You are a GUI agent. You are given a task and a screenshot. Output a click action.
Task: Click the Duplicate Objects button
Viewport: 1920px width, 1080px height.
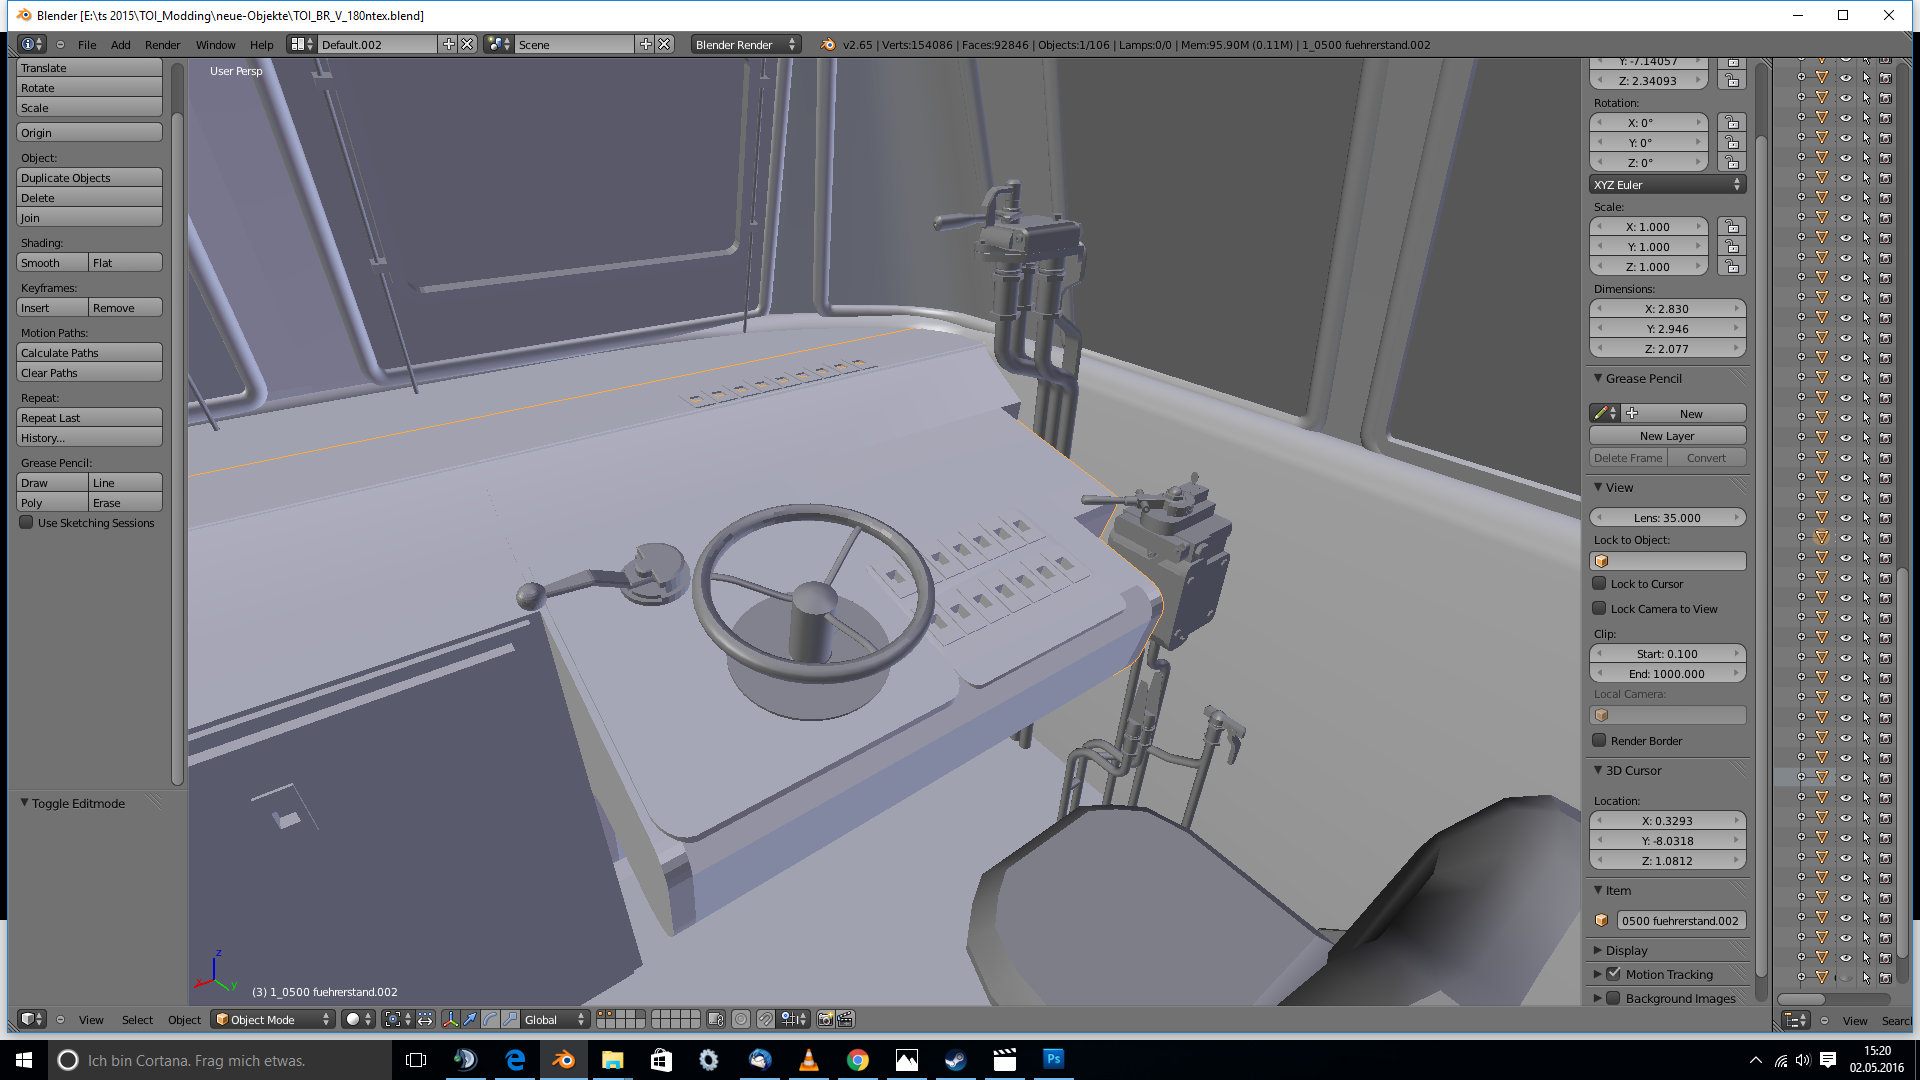point(89,178)
